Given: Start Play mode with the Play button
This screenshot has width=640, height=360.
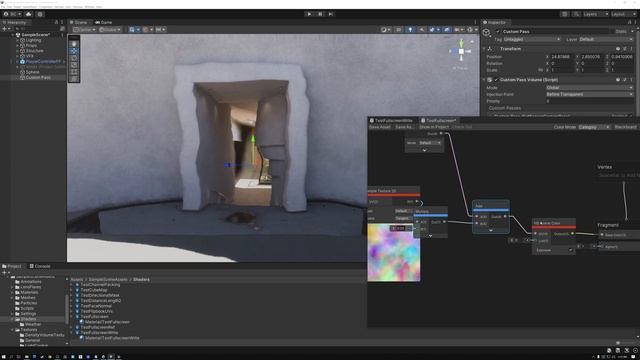Looking at the screenshot, I should pyautogui.click(x=309, y=14).
